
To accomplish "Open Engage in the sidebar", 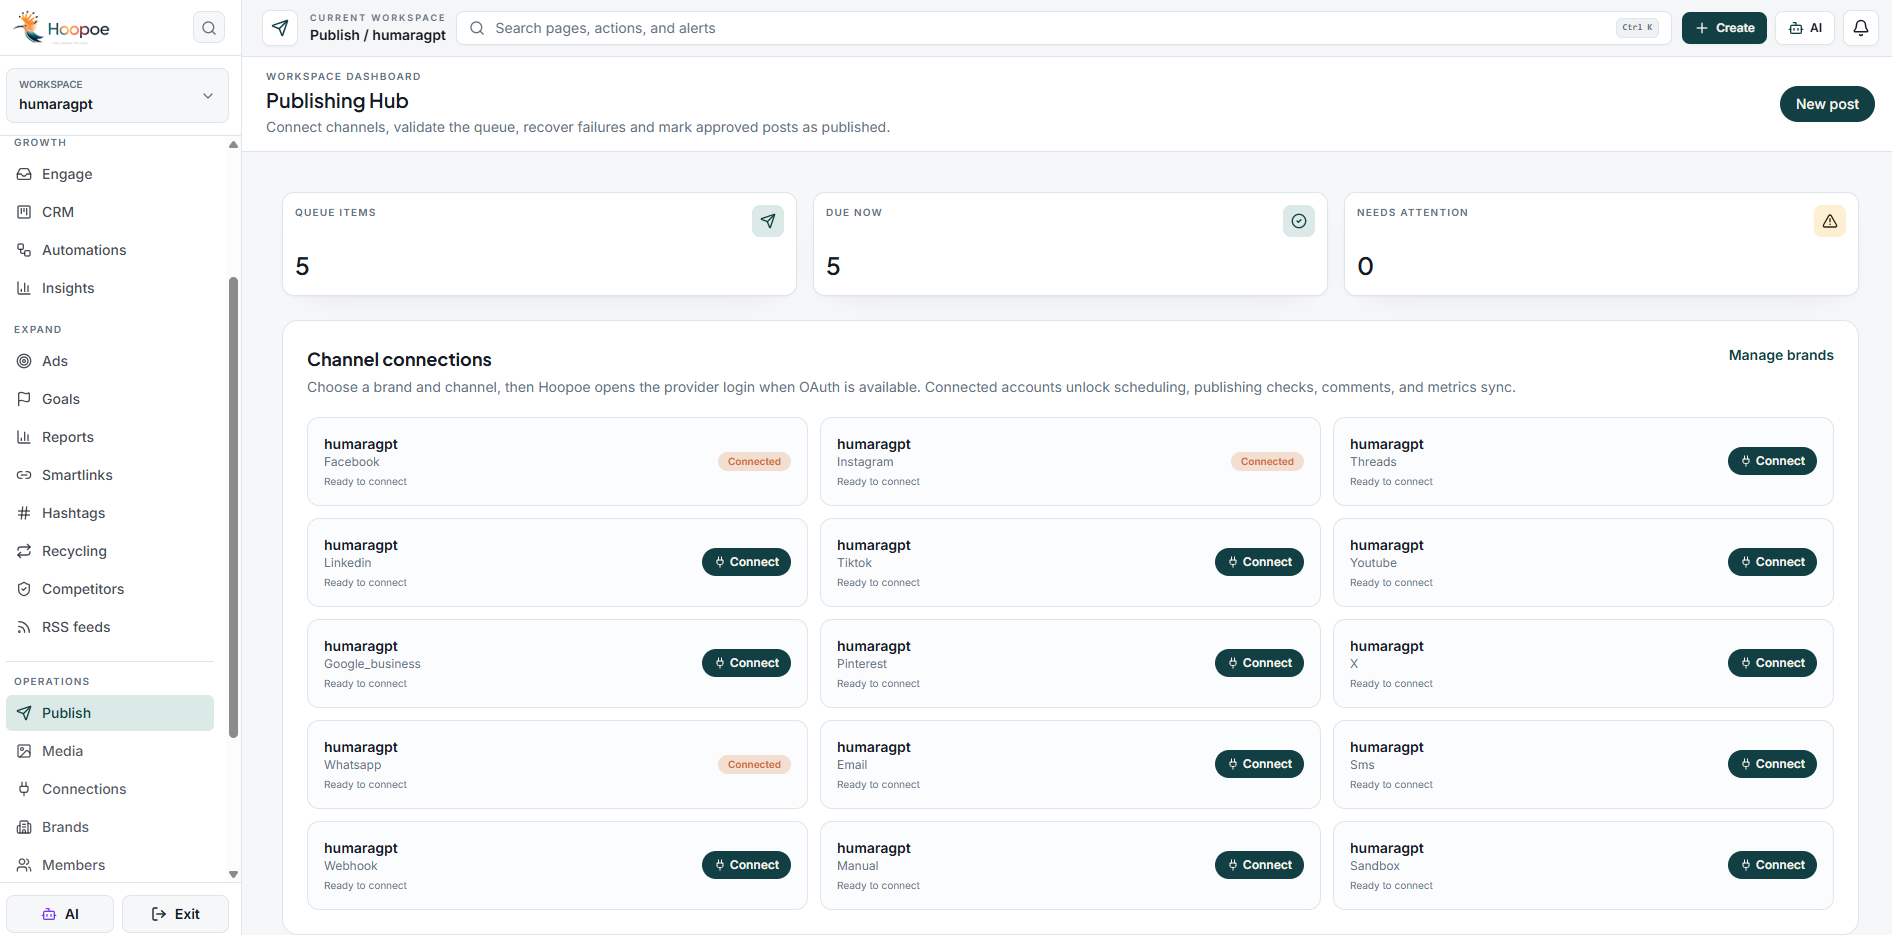I will [110, 174].
